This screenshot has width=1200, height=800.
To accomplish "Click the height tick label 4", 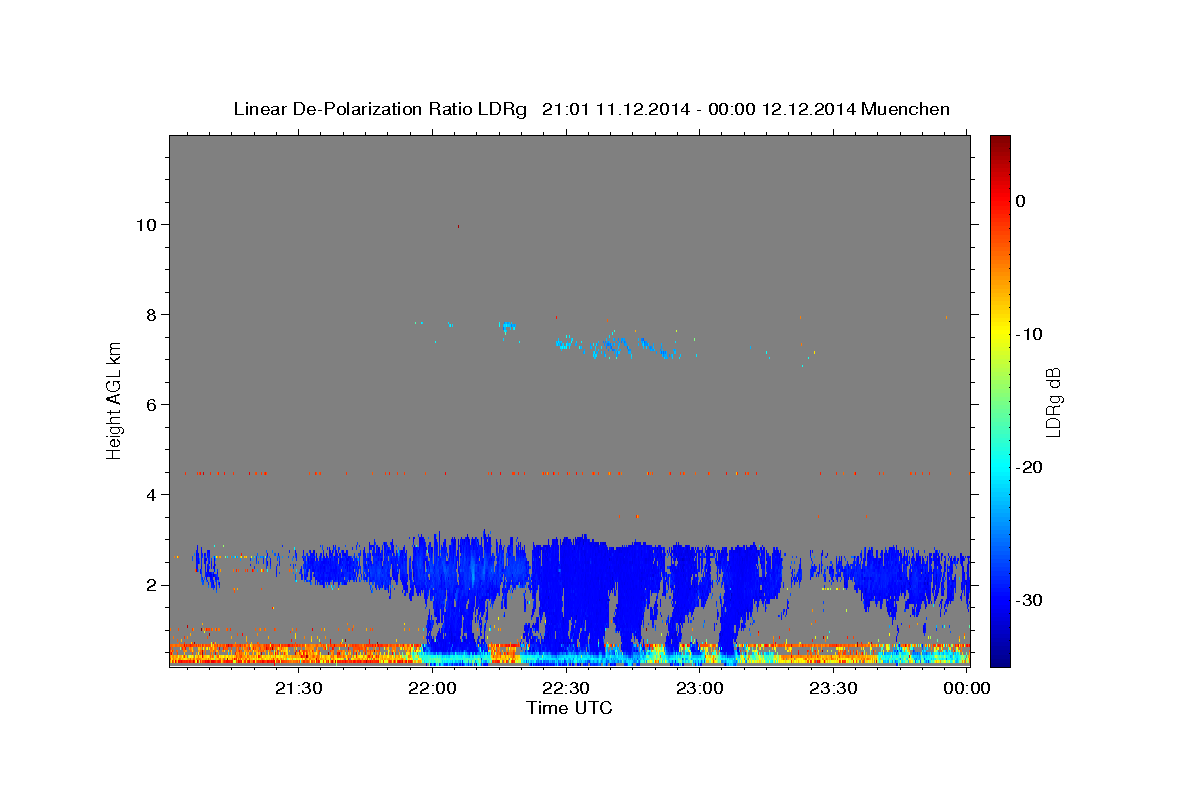I will 152,494.
